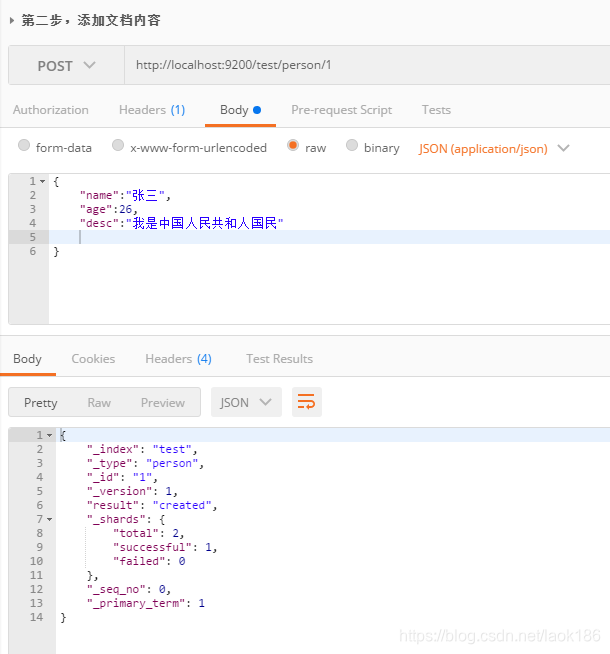Image resolution: width=610 pixels, height=654 pixels.
Task: Select the request Body tab
Action: (240, 110)
